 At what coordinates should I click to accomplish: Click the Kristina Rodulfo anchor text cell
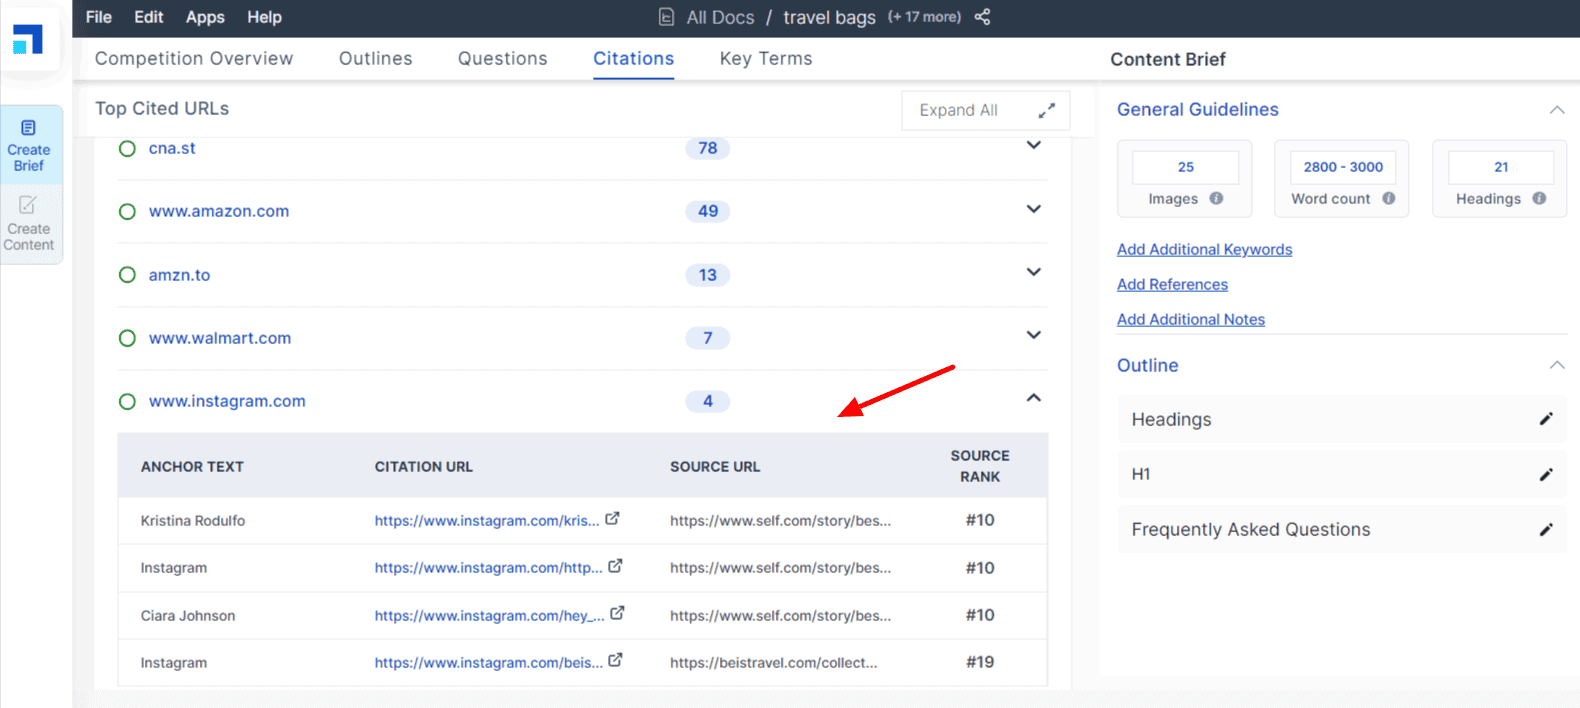[x=193, y=520]
